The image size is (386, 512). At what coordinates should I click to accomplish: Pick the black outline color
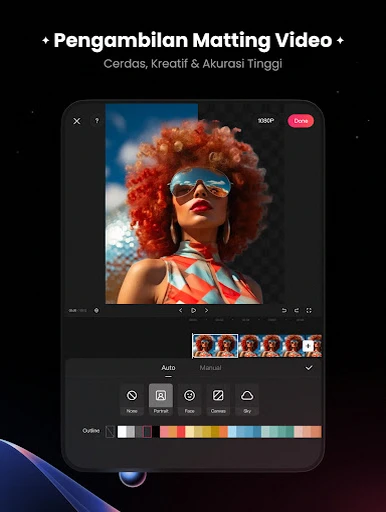[156, 432]
